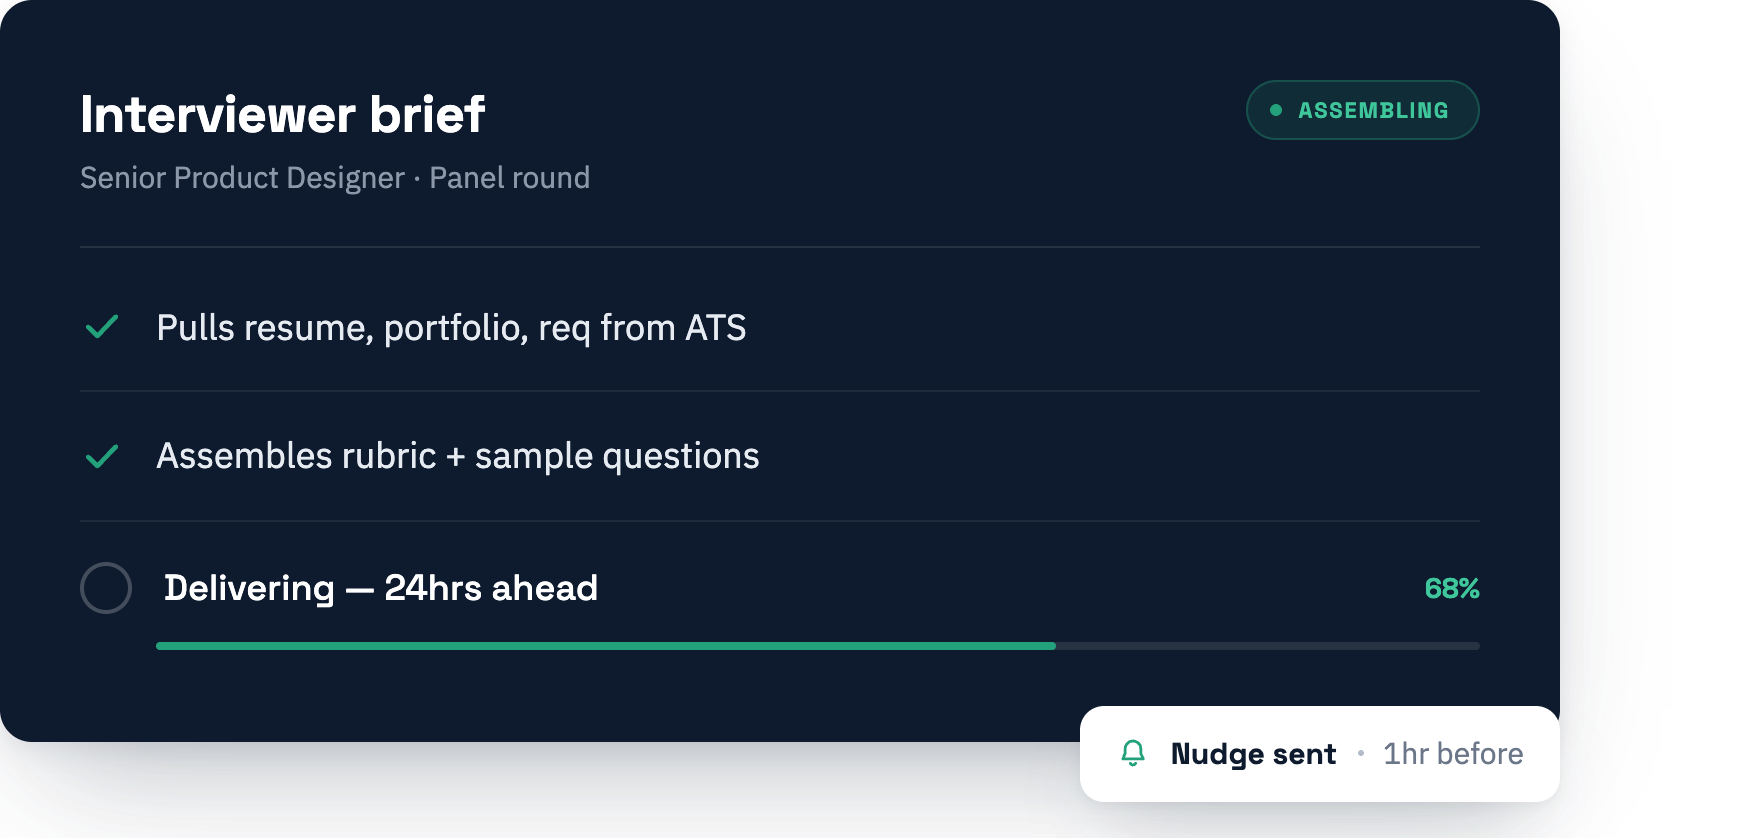Open the Nudge sent notification
The height and width of the screenshot is (838, 1746).
pos(1320,754)
